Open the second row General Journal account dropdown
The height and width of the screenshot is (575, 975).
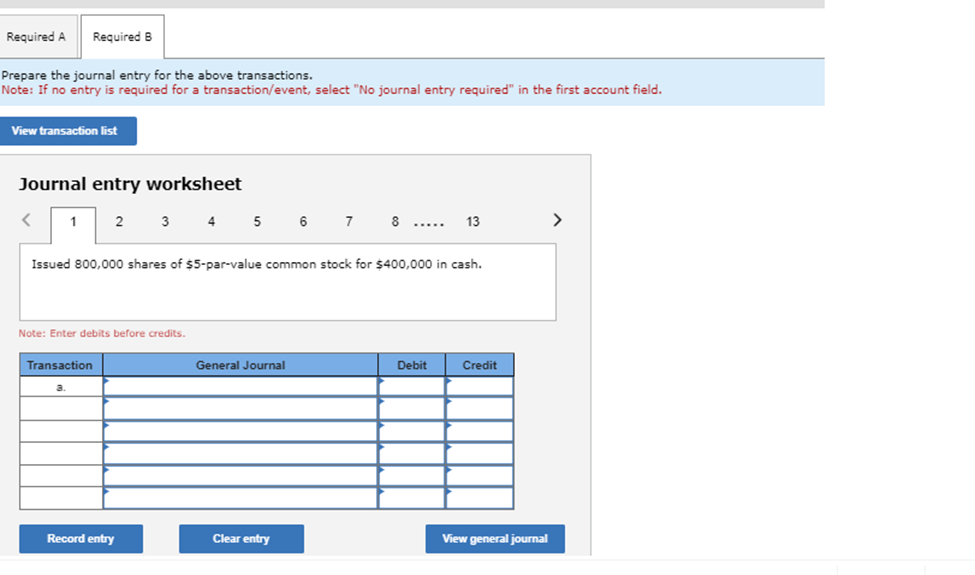tap(241, 409)
